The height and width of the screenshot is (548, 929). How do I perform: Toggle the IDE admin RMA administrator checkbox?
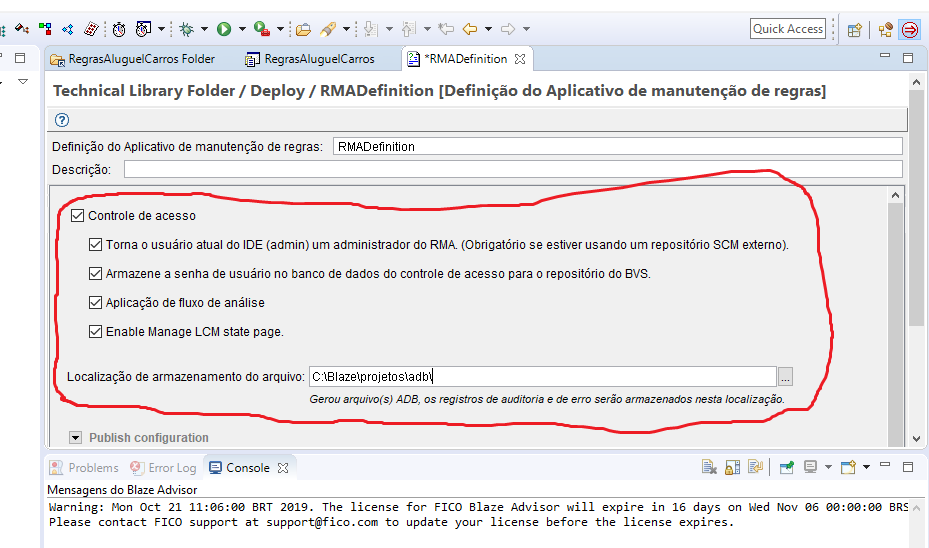tap(95, 245)
